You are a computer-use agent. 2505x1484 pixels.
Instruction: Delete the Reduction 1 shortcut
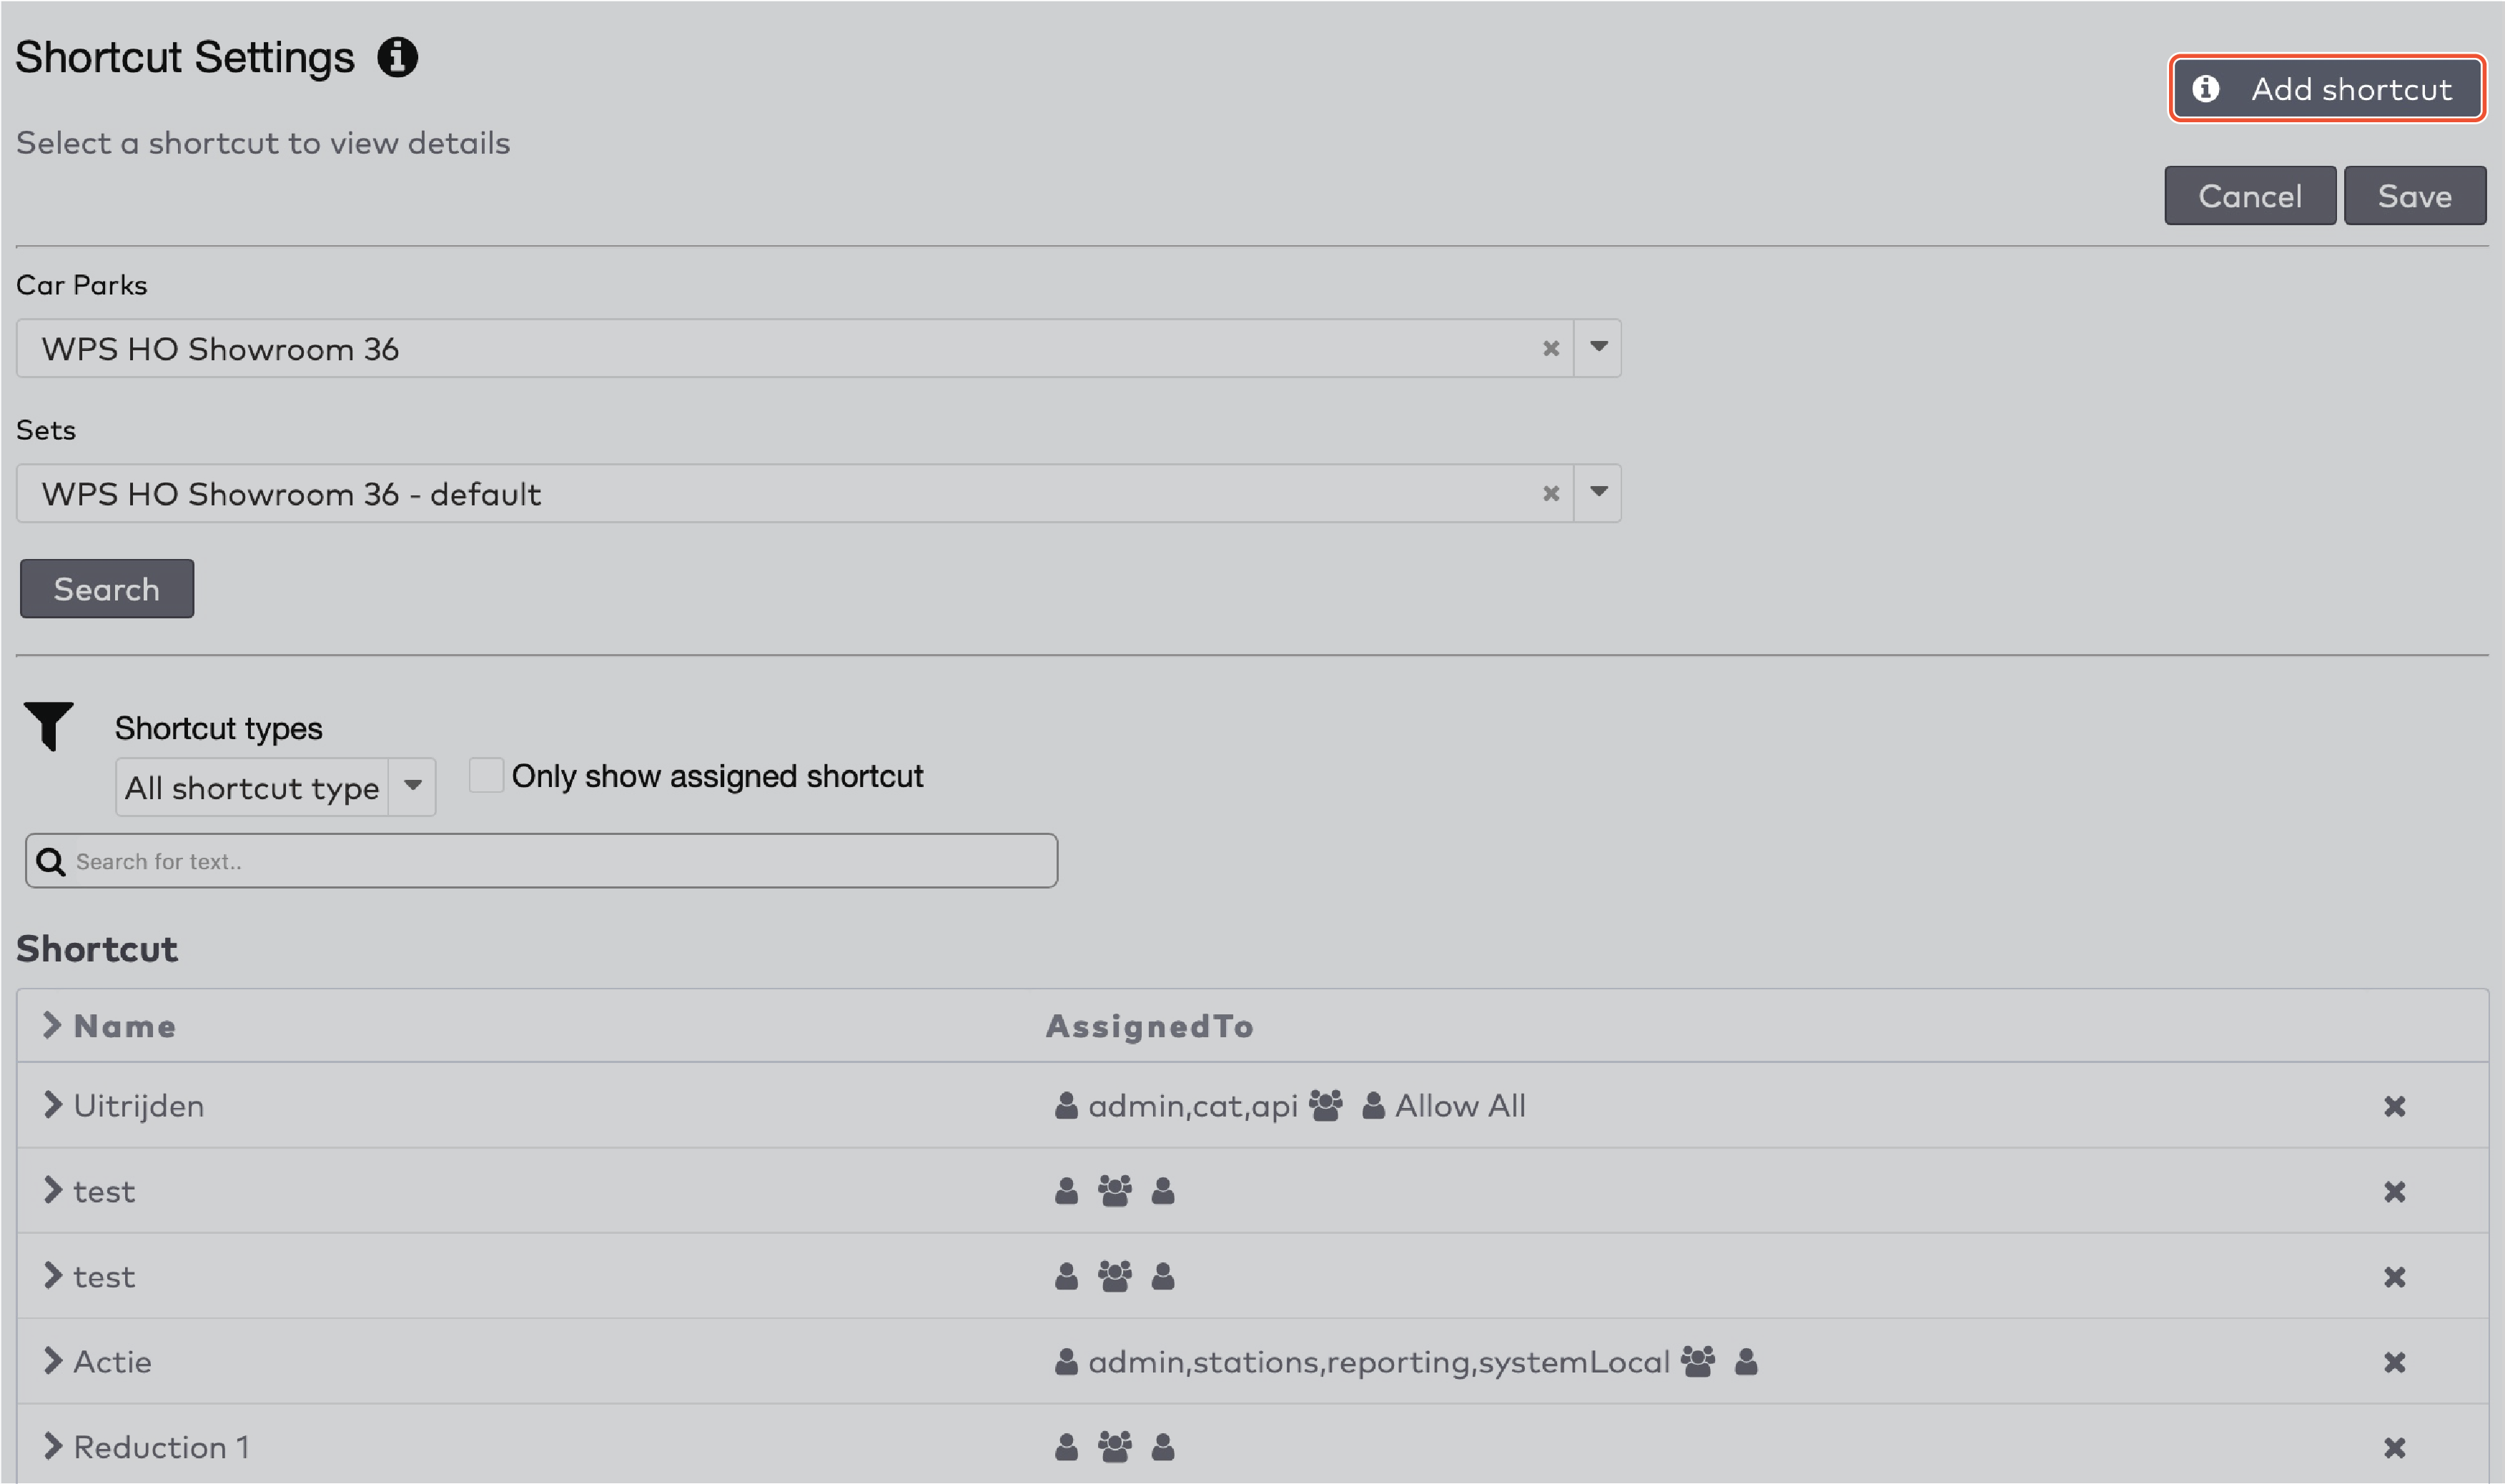pos(2395,1446)
